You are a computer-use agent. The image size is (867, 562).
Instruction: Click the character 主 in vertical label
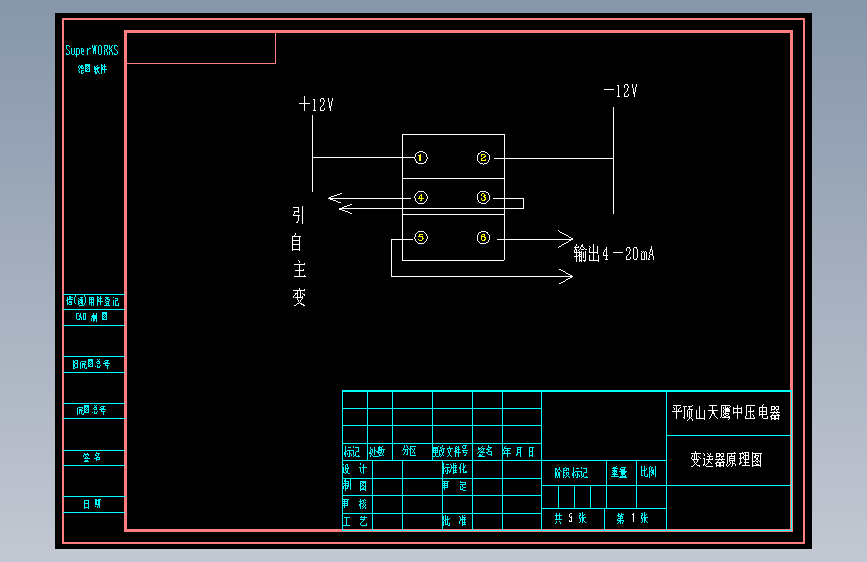299,269
